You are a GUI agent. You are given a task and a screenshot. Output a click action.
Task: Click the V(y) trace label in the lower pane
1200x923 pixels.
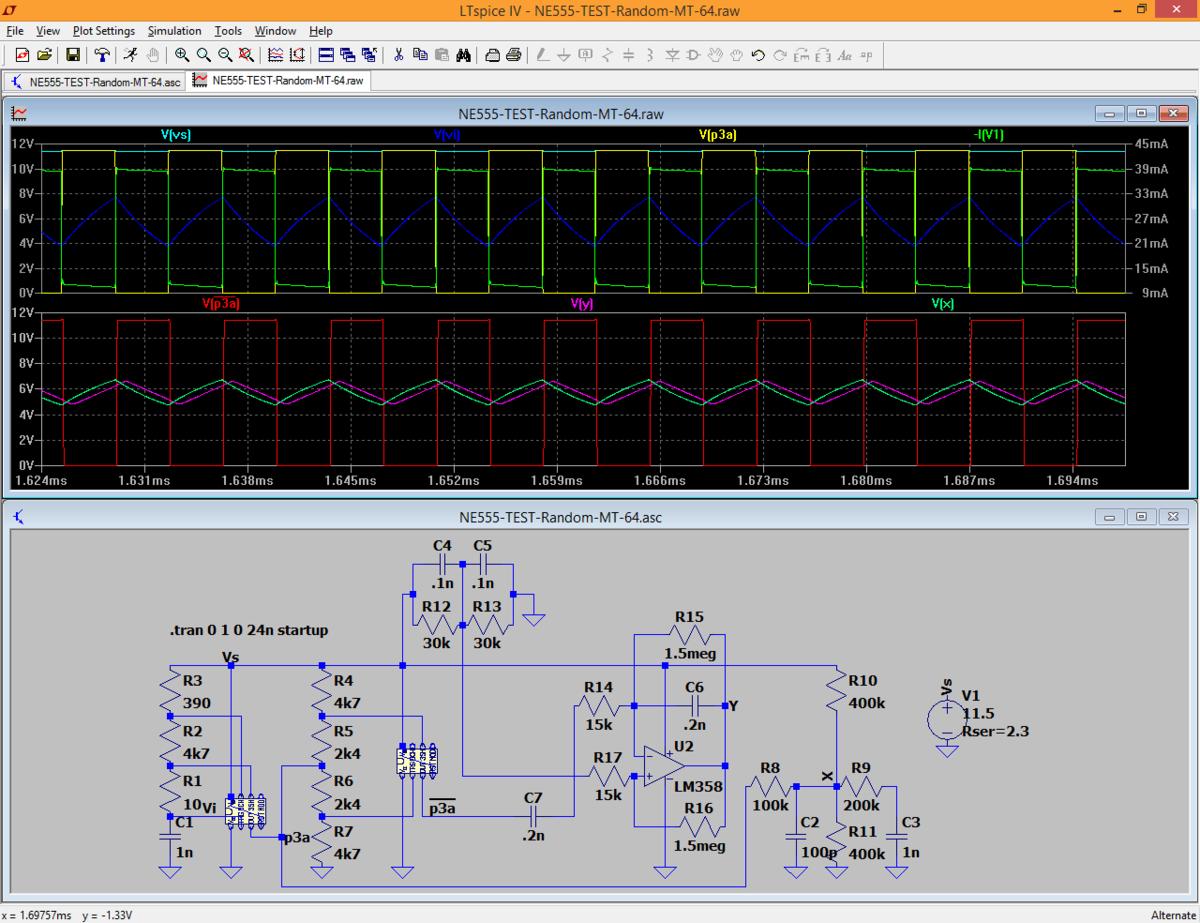tap(581, 303)
